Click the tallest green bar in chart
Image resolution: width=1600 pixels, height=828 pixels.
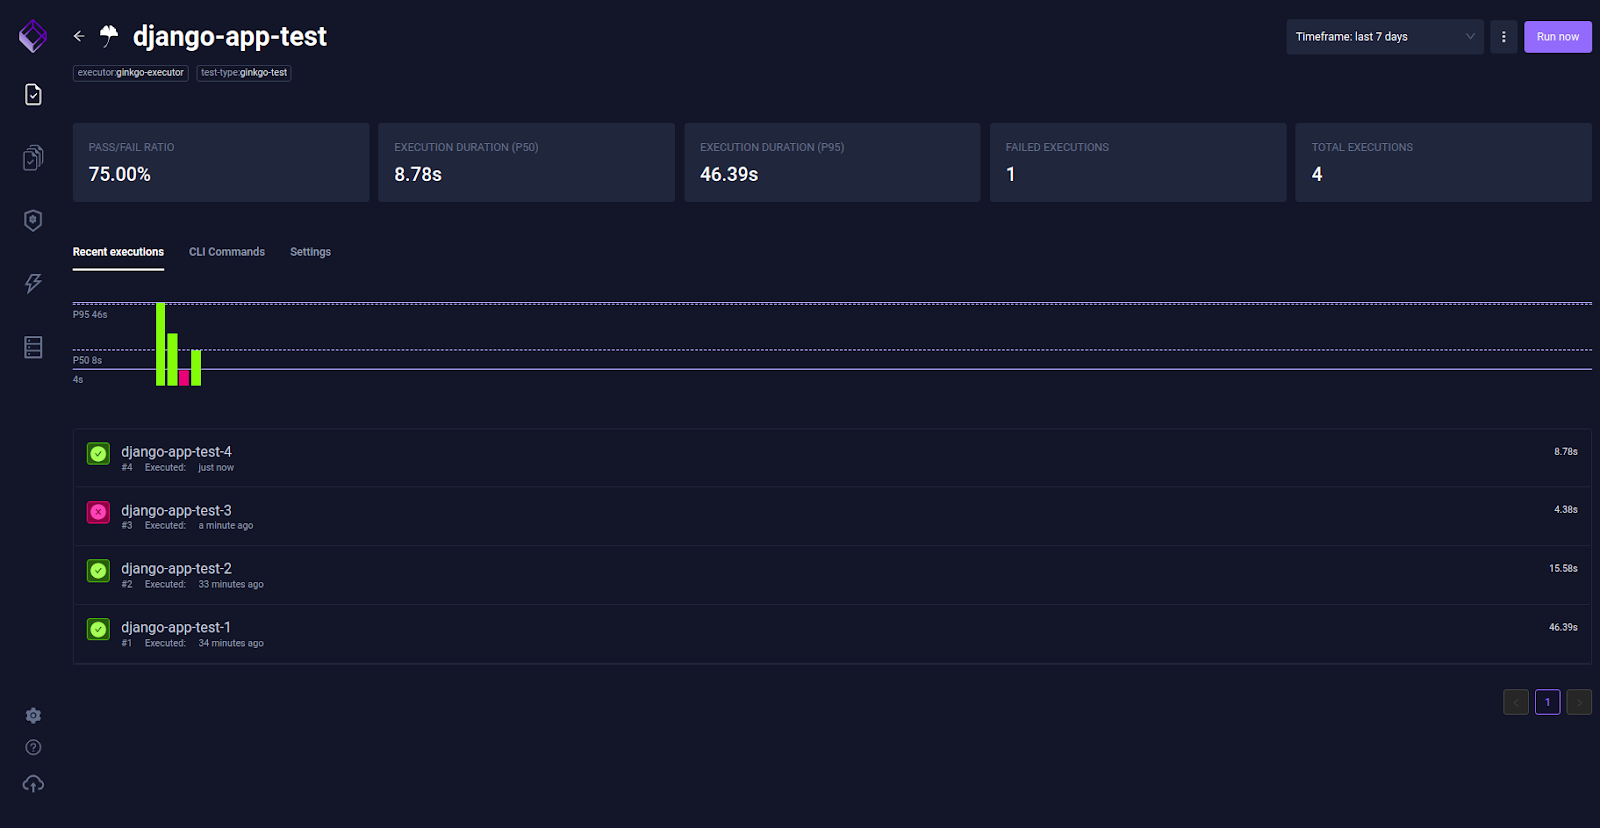pyautogui.click(x=160, y=344)
